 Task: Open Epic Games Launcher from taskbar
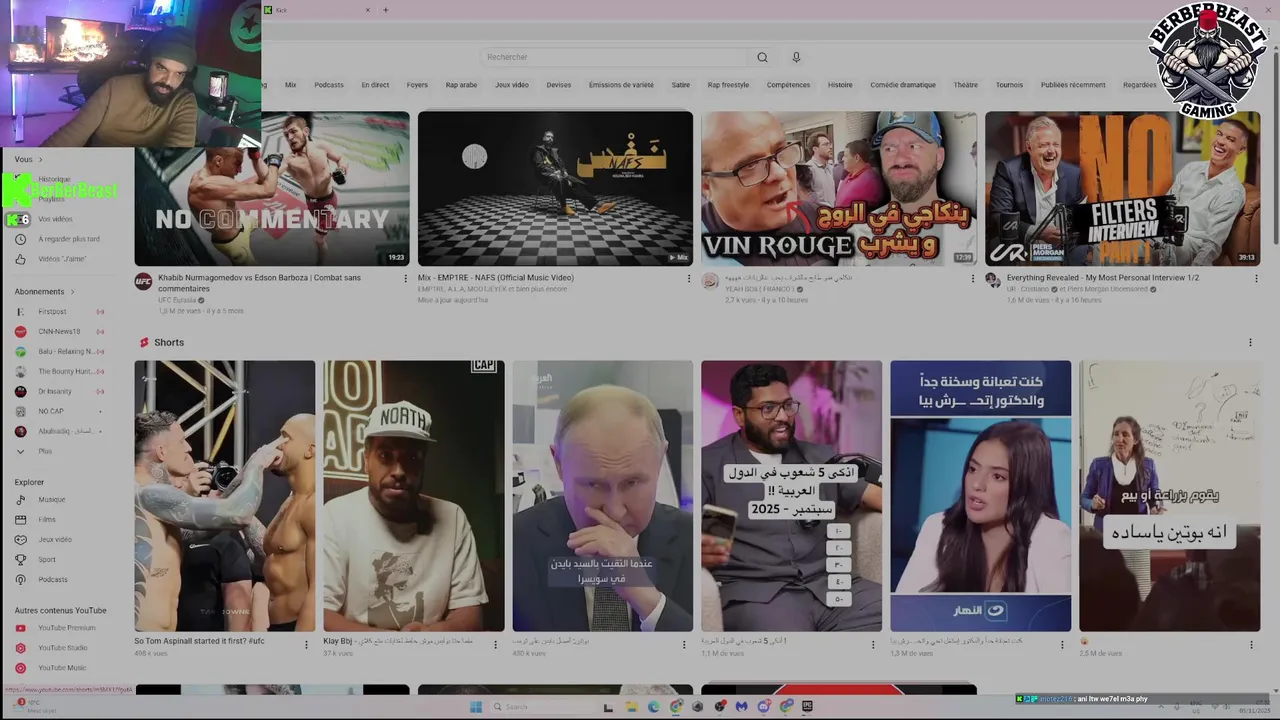click(808, 707)
